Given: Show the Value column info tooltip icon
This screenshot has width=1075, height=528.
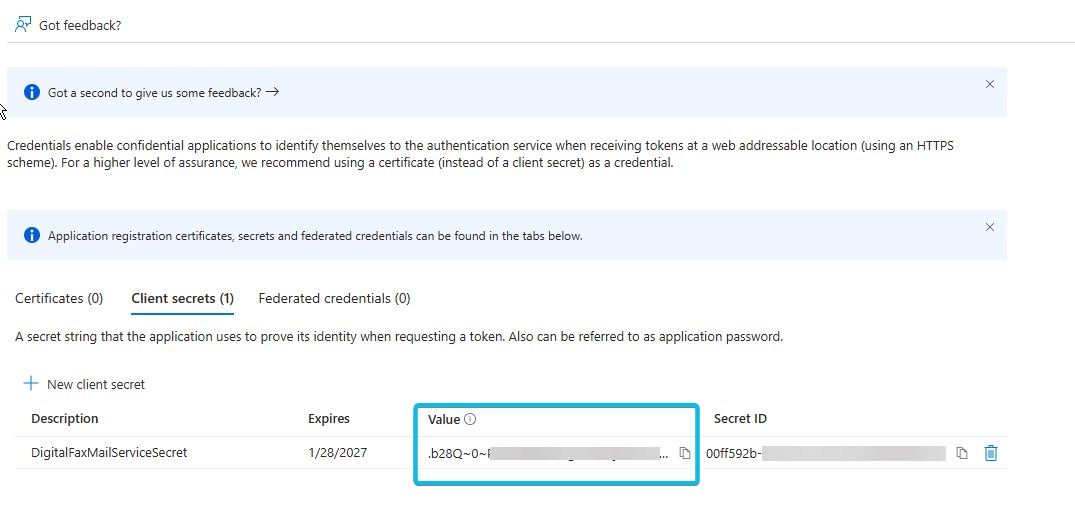Looking at the screenshot, I should tap(470, 420).
